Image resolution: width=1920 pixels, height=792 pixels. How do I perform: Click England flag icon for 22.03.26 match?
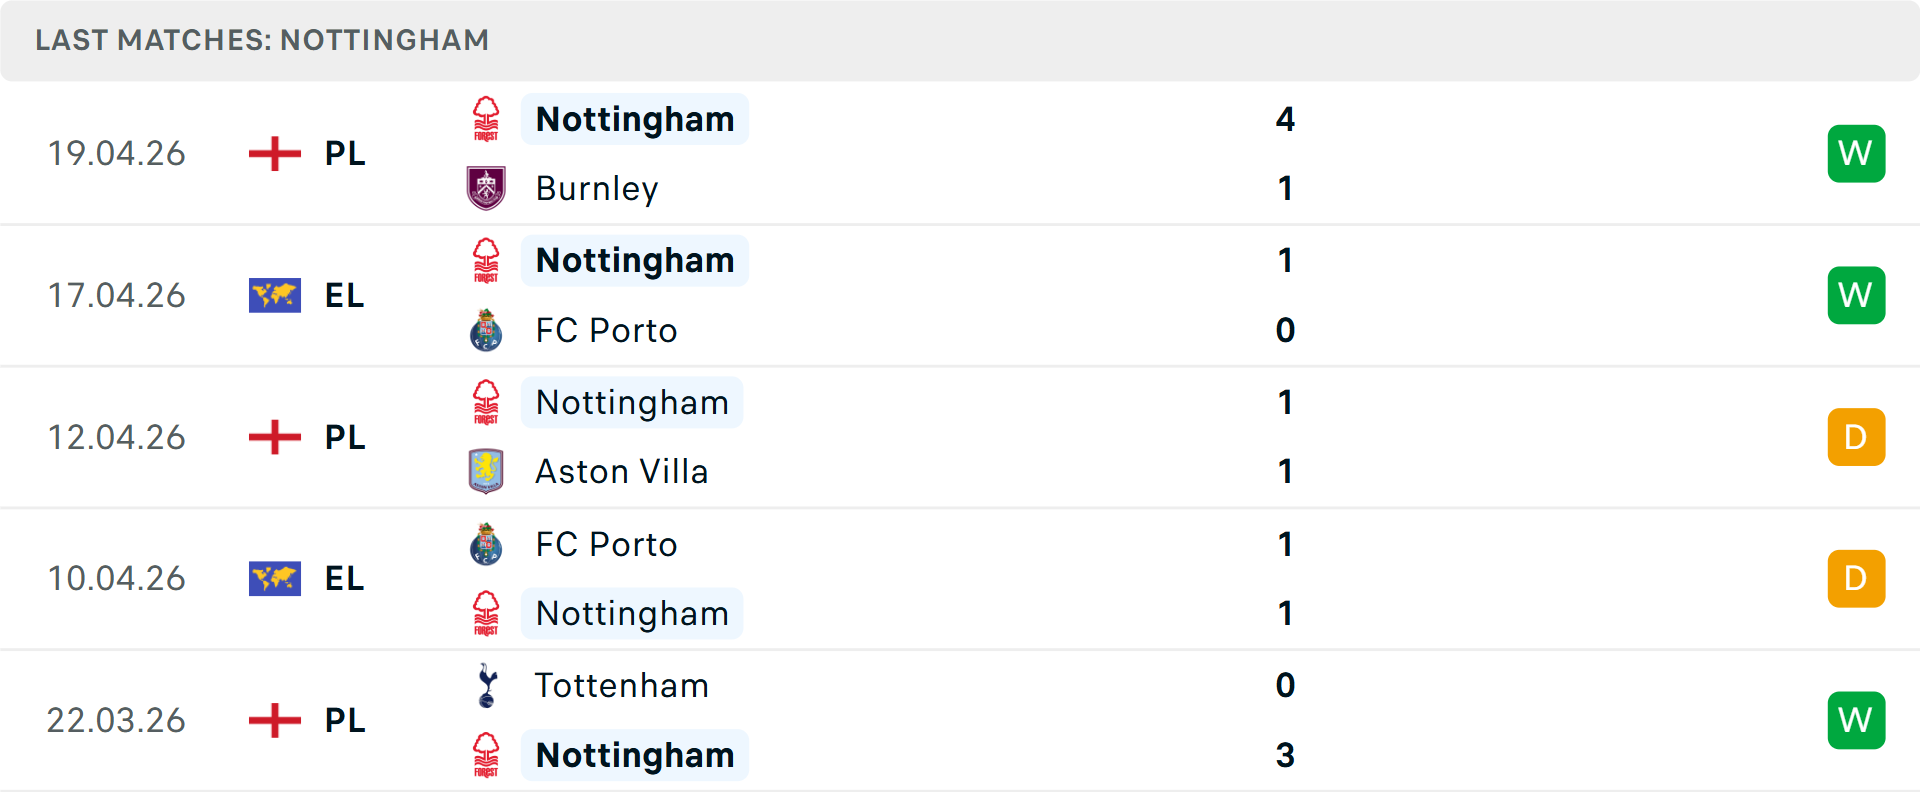274,720
